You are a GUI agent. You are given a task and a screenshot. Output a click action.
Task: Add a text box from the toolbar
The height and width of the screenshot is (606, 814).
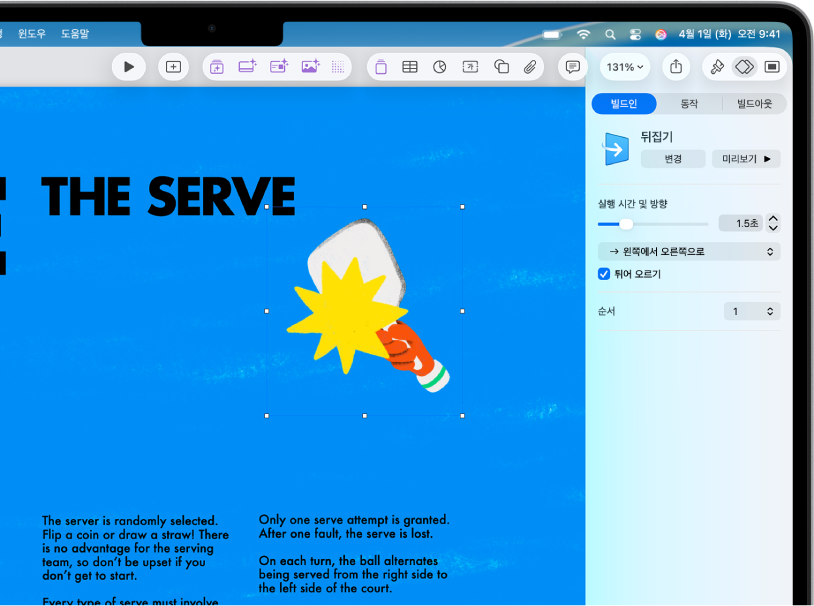click(470, 67)
